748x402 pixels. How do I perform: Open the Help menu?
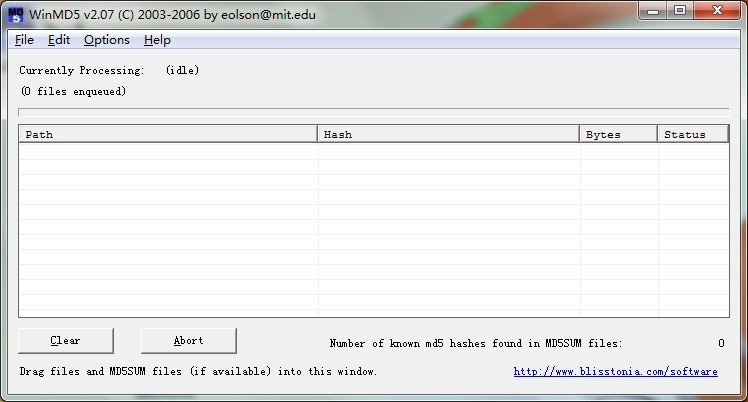(x=157, y=40)
